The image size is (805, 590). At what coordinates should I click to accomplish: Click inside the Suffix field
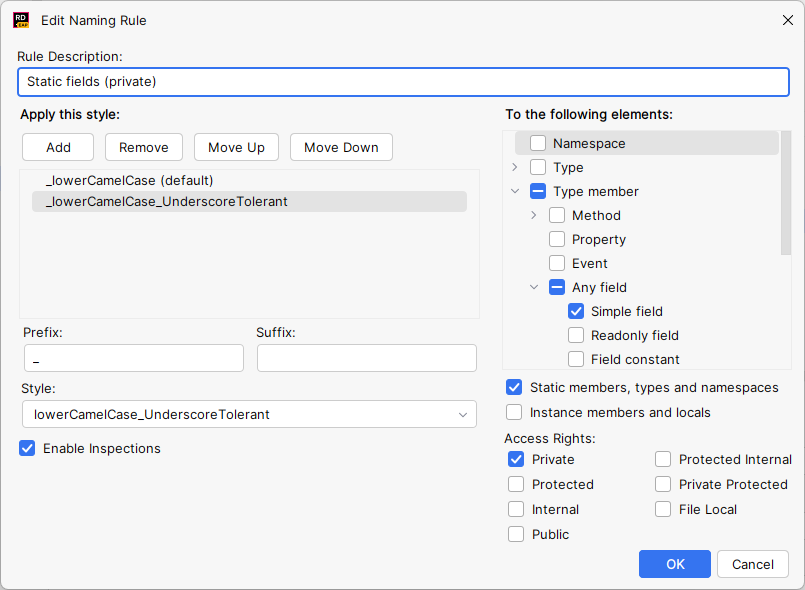pos(366,357)
